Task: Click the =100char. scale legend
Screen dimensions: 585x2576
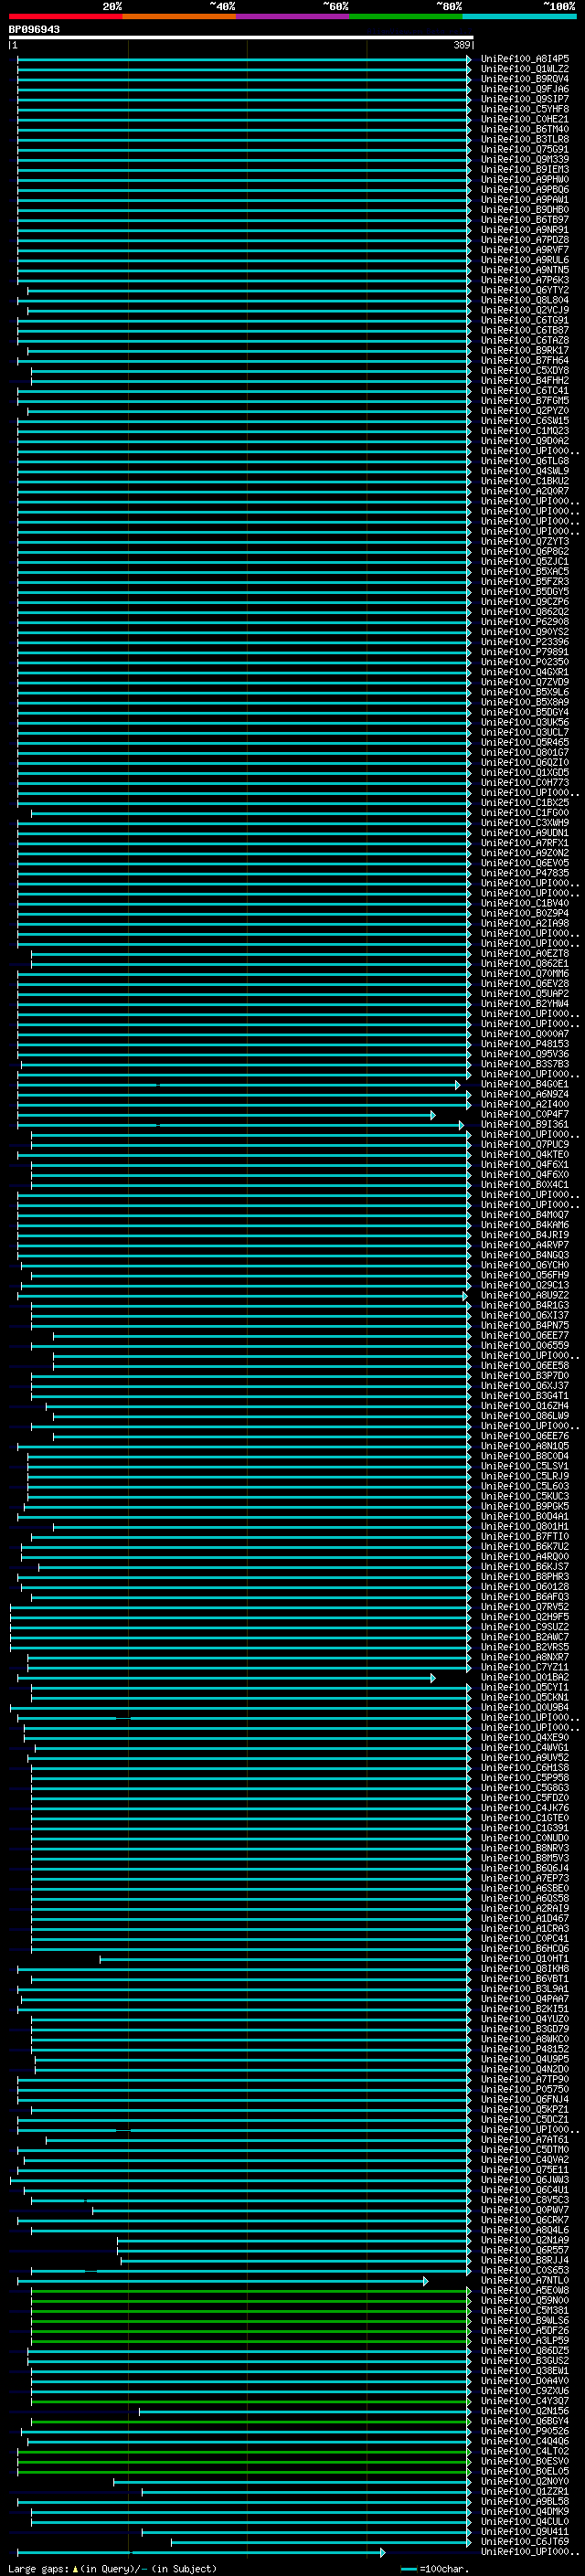Action: [x=433, y=2569]
